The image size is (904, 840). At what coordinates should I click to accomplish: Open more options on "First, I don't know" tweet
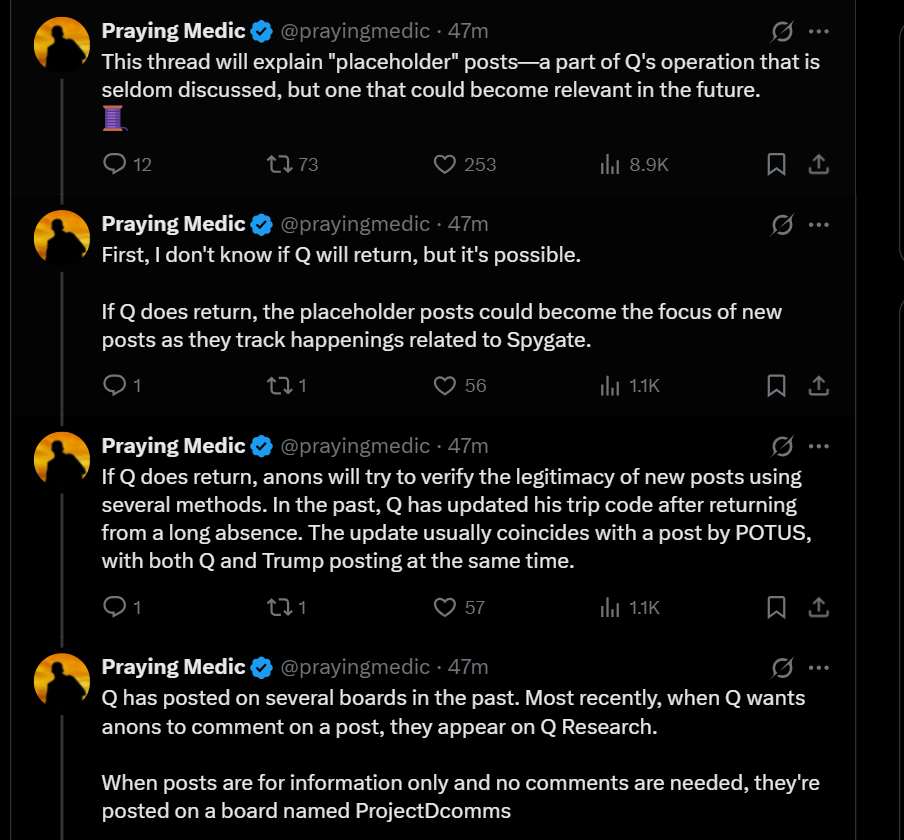(x=818, y=224)
